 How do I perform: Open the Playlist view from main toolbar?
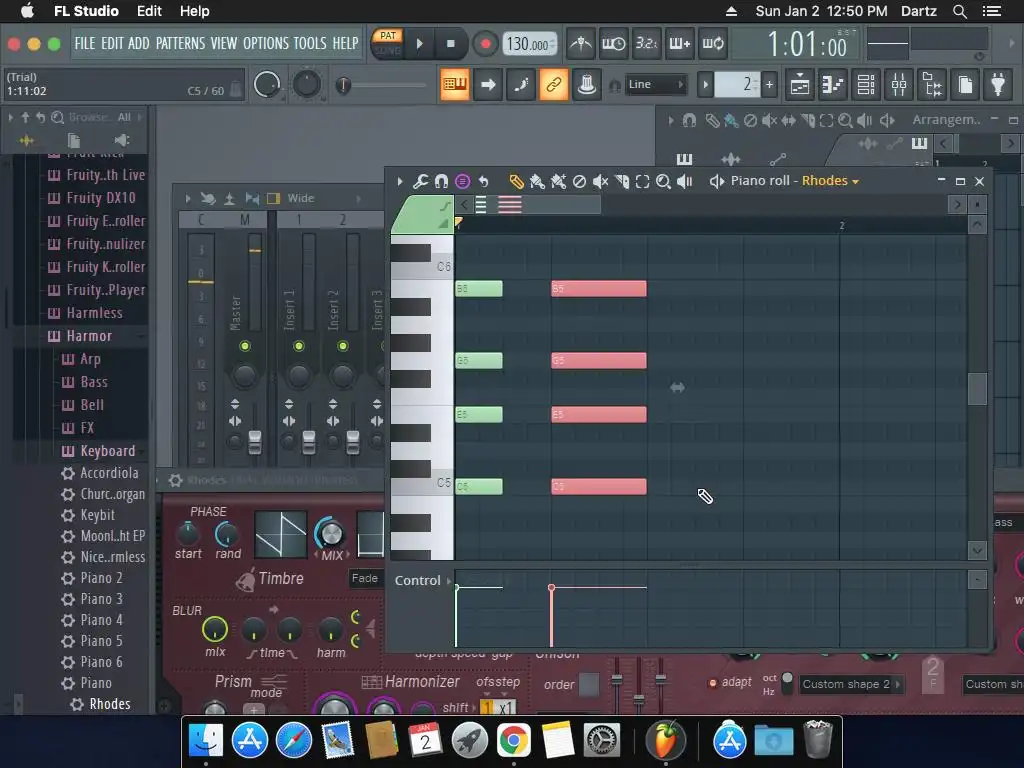coord(799,84)
